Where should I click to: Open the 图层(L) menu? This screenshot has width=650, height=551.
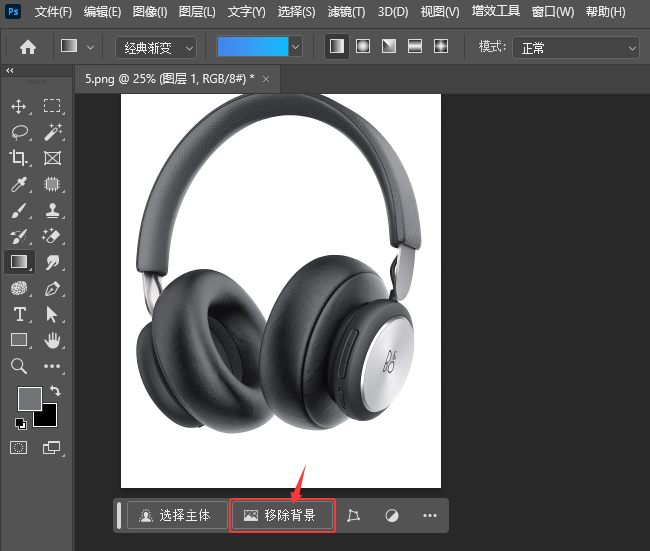197,12
